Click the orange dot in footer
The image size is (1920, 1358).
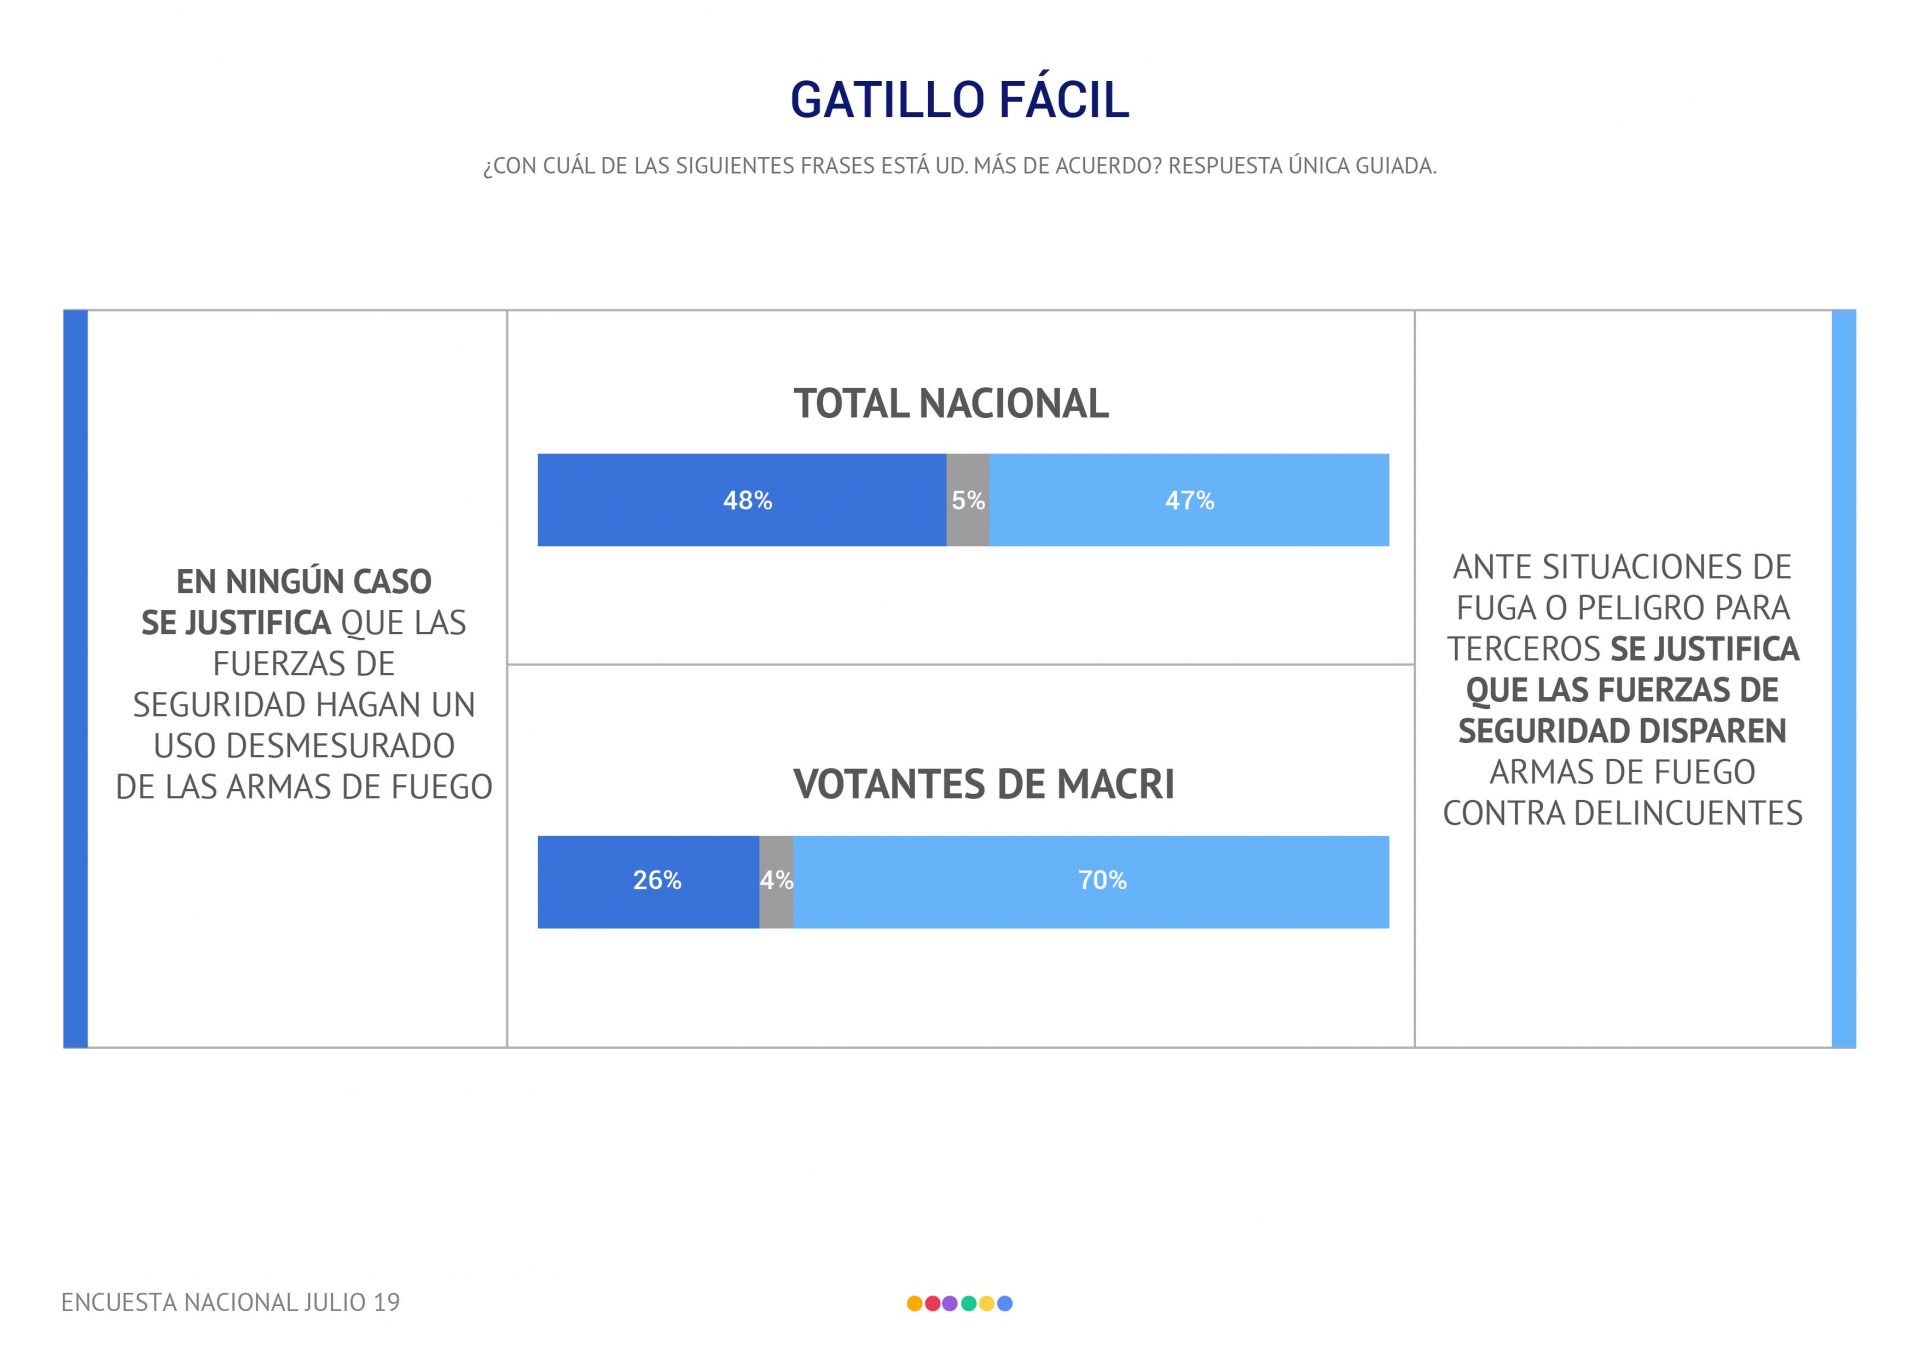click(x=914, y=1303)
